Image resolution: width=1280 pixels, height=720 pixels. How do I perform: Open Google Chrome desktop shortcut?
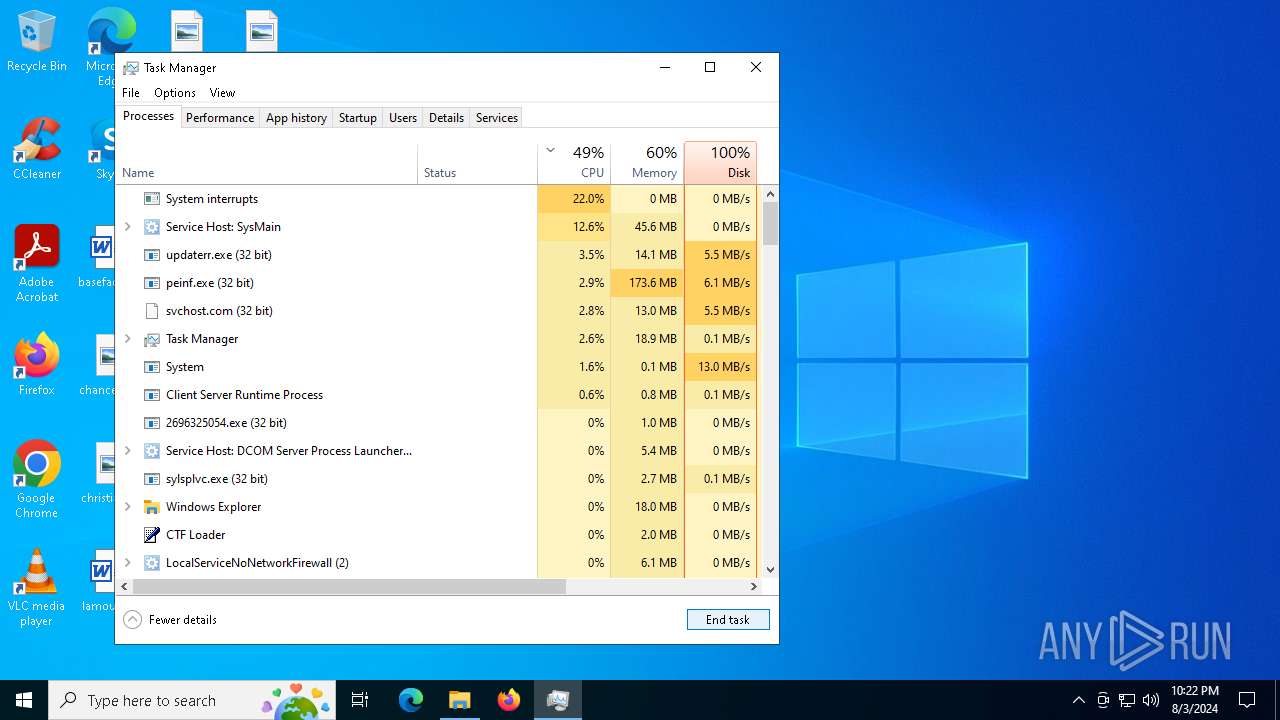pos(37,480)
